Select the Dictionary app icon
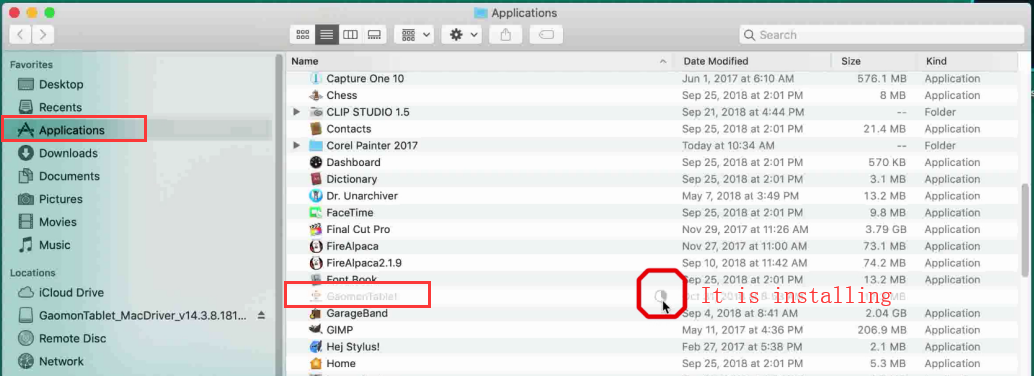Image resolution: width=1034 pixels, height=376 pixels. [x=315, y=179]
